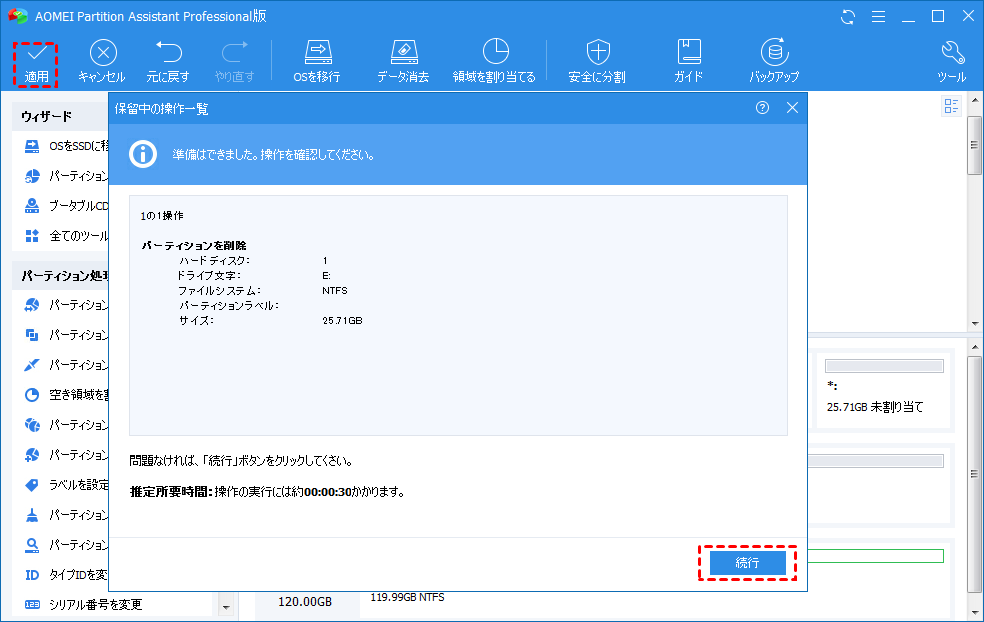Click the drive letter E: value
This screenshot has height=622, width=984.
326,276
